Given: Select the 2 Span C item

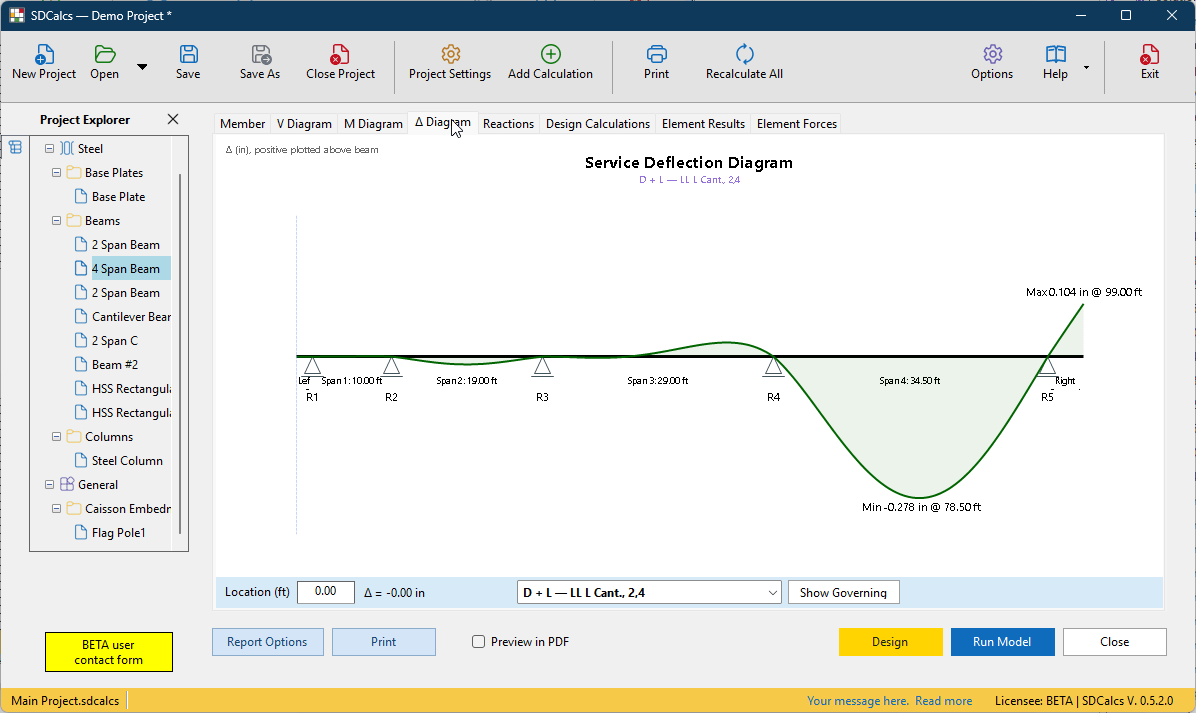Looking at the screenshot, I should click(115, 341).
